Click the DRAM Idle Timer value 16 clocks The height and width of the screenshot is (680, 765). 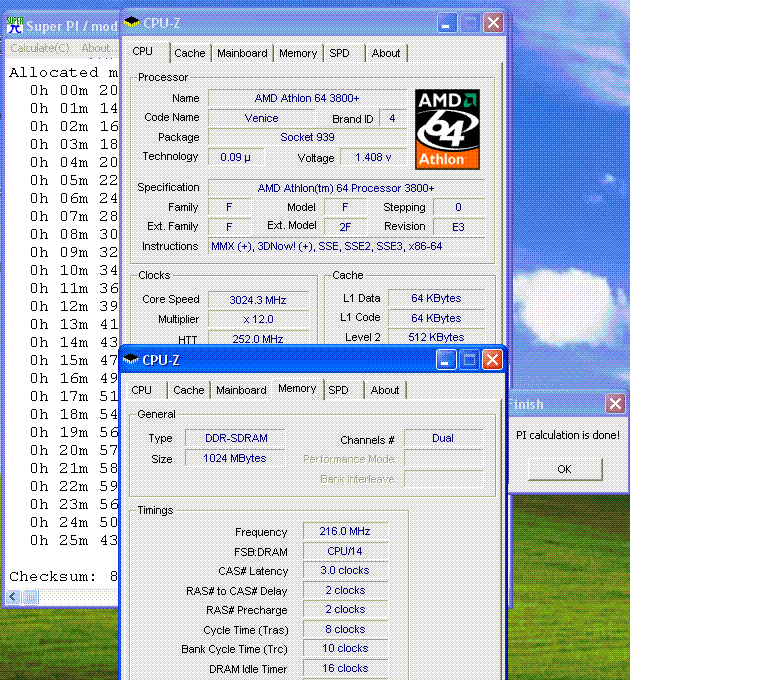click(x=345, y=668)
